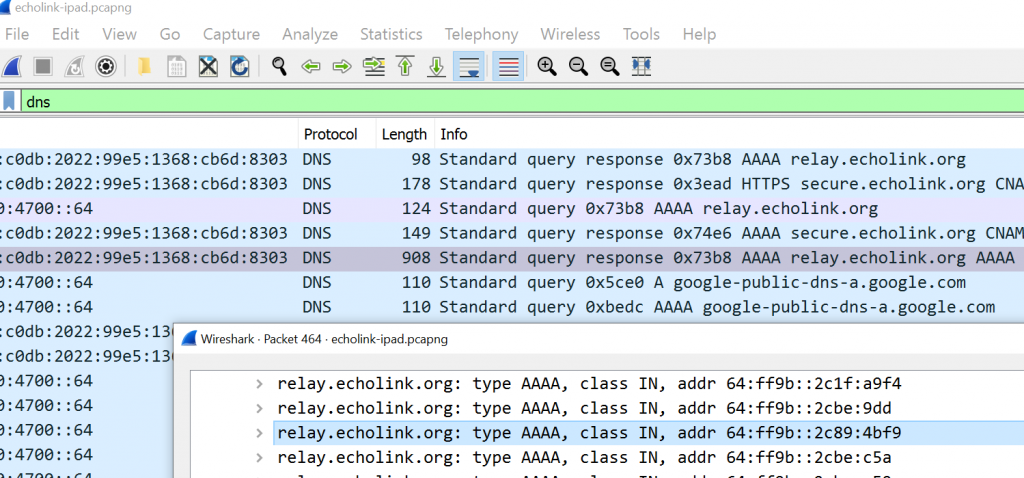Image resolution: width=1024 pixels, height=478 pixels.
Task: Zoom in main window text
Action: [547, 67]
